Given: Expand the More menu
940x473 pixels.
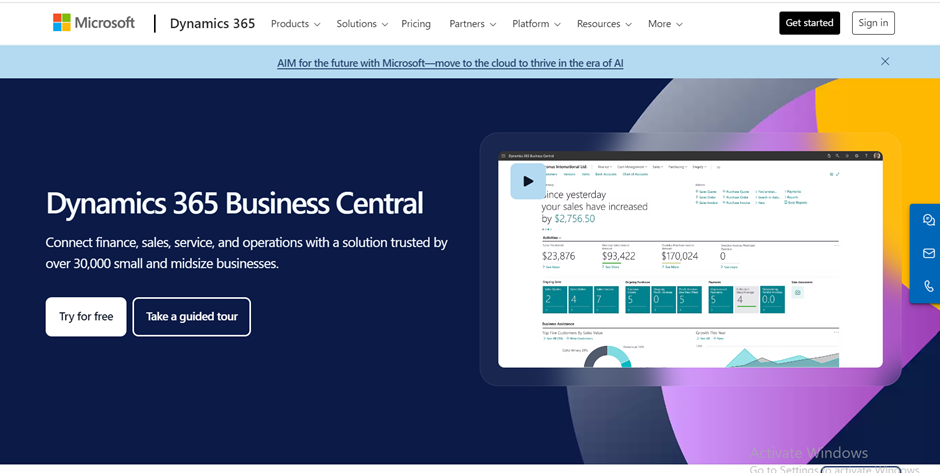Looking at the screenshot, I should click(x=665, y=24).
